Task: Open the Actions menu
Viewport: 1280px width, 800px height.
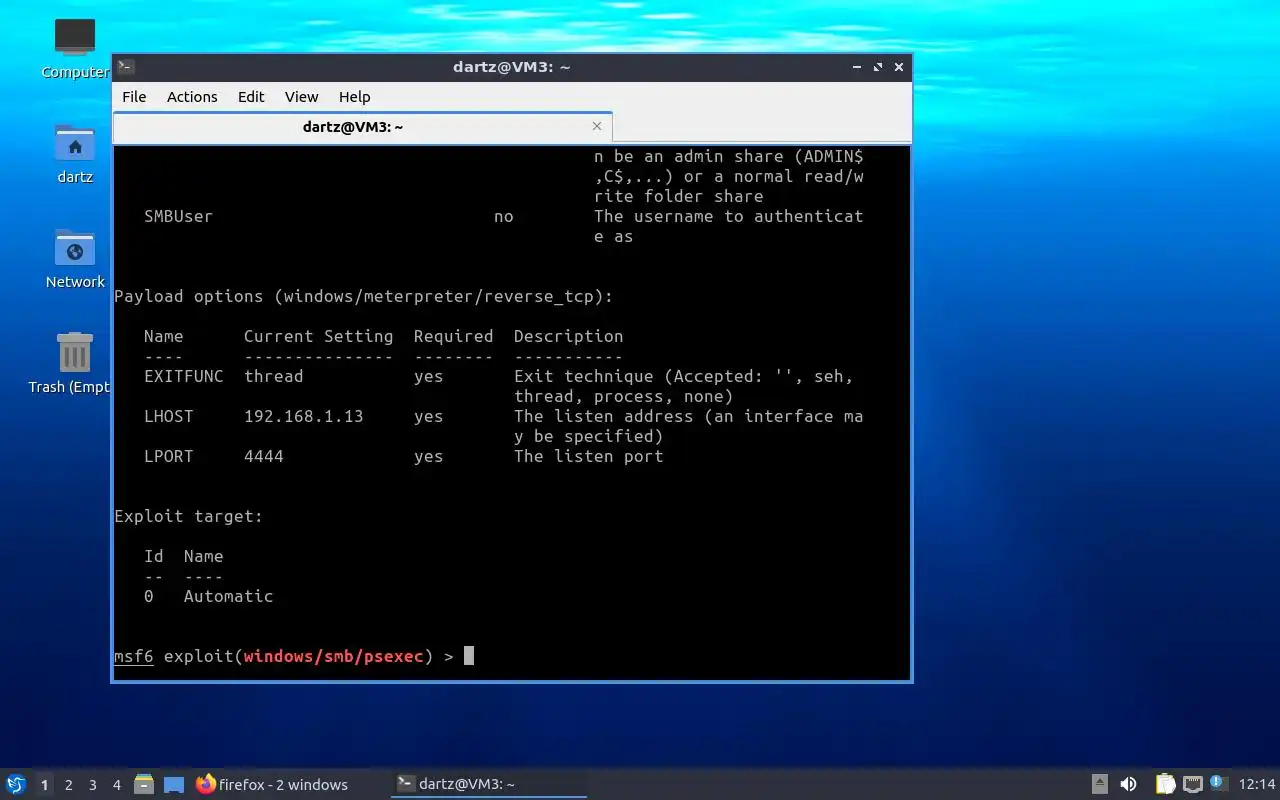Action: pos(192,97)
